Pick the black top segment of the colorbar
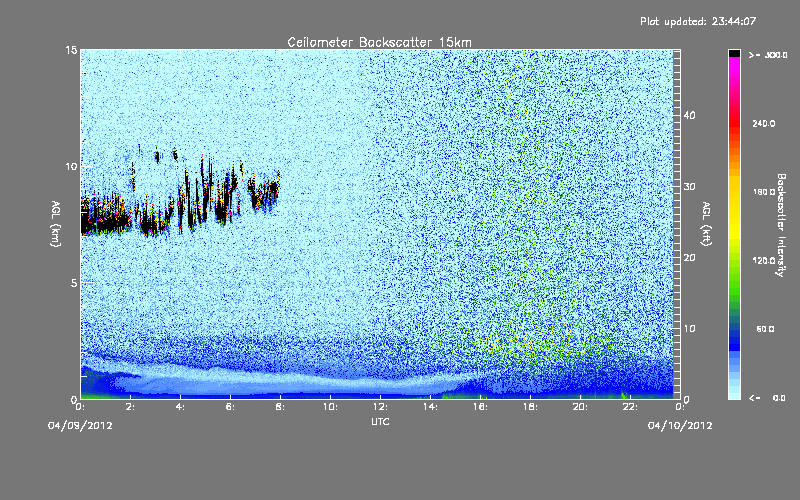The image size is (800, 500). point(734,53)
